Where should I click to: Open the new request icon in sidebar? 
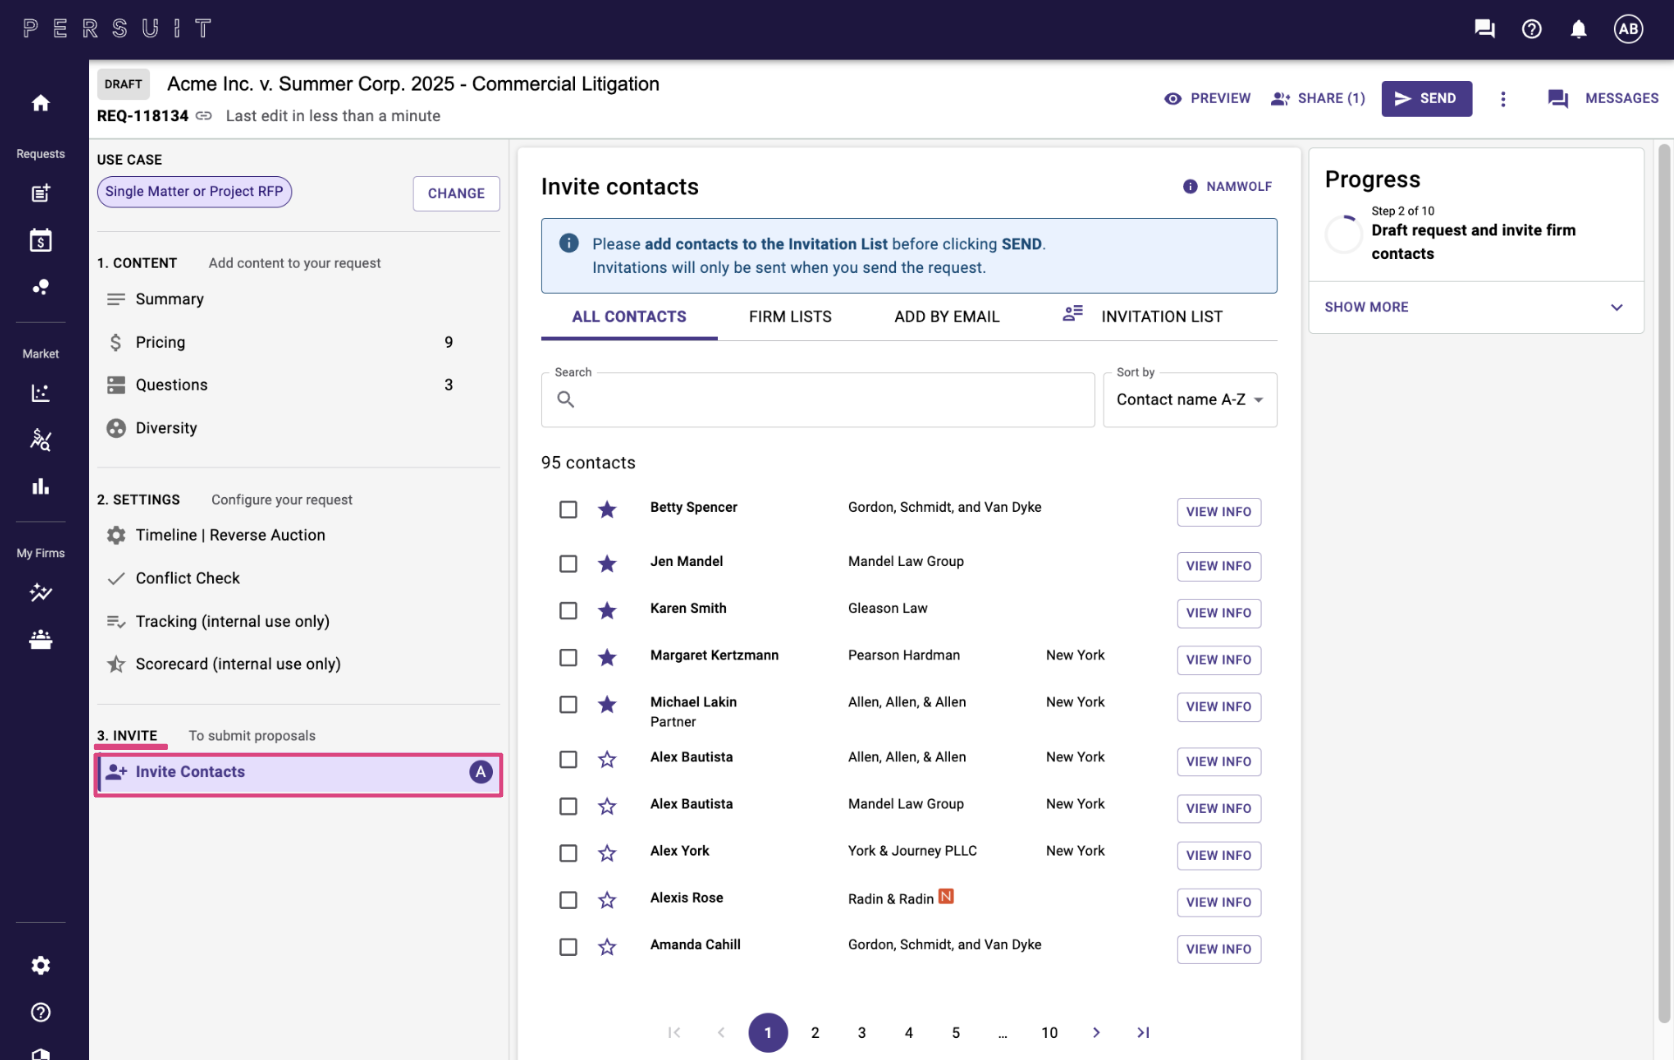pyautogui.click(x=40, y=193)
